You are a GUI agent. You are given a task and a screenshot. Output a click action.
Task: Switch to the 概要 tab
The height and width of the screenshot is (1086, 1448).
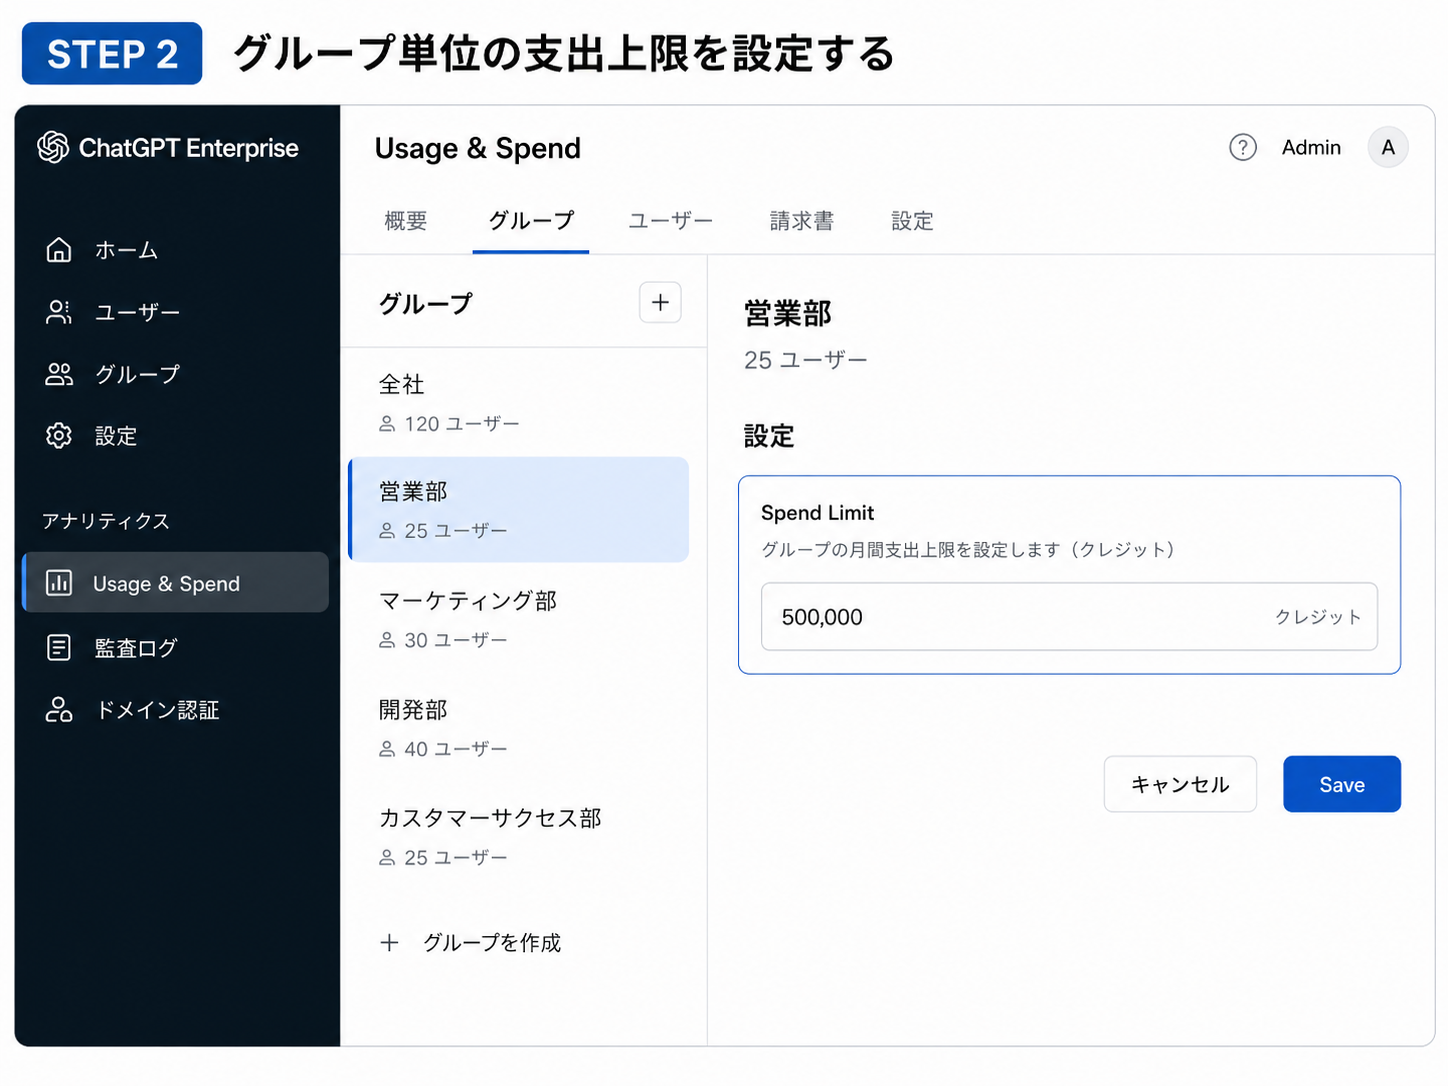(x=406, y=221)
